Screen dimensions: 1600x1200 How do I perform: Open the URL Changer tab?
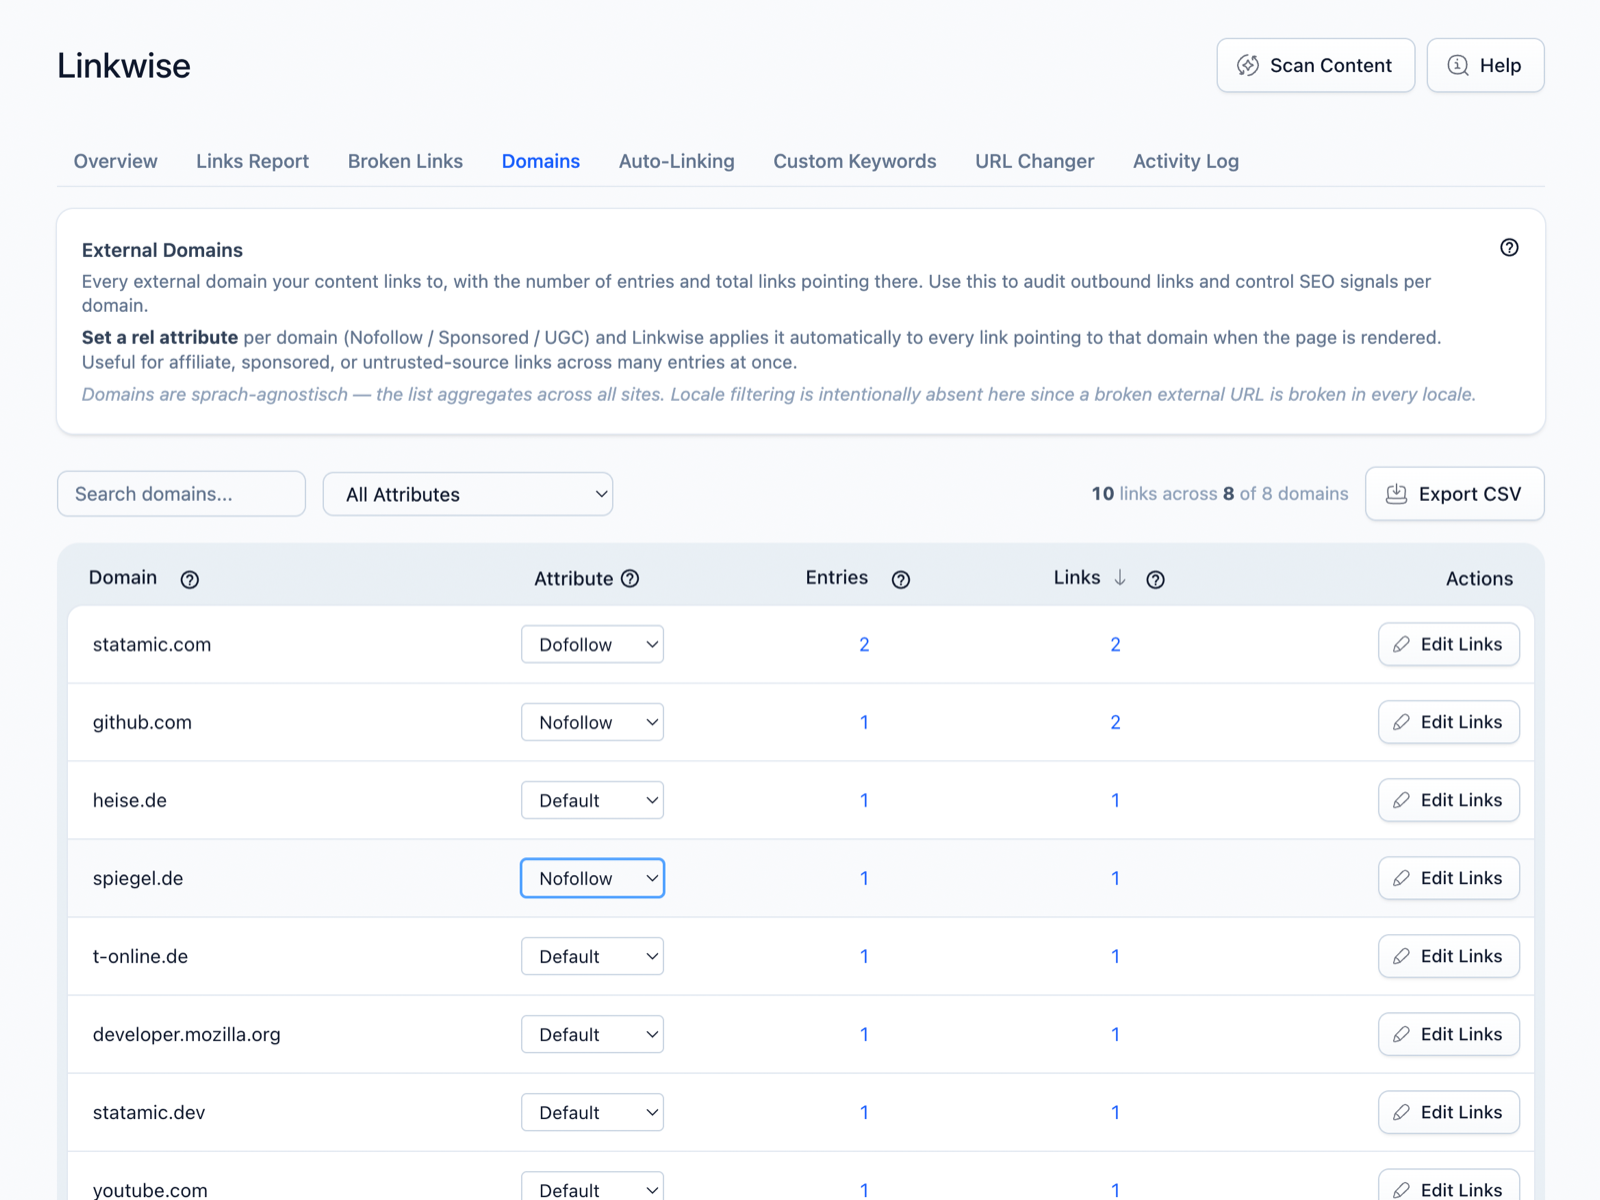(1034, 161)
